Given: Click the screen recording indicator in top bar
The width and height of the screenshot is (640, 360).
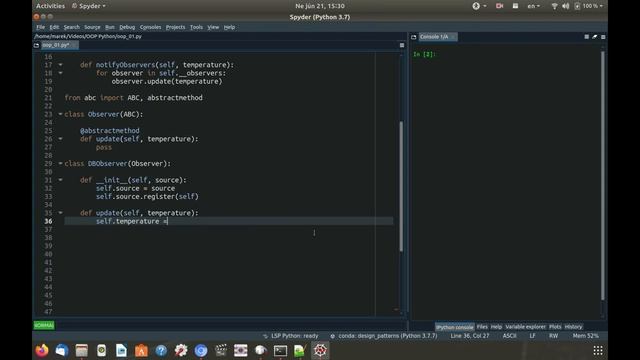Looking at the screenshot, I should pyautogui.click(x=499, y=6).
